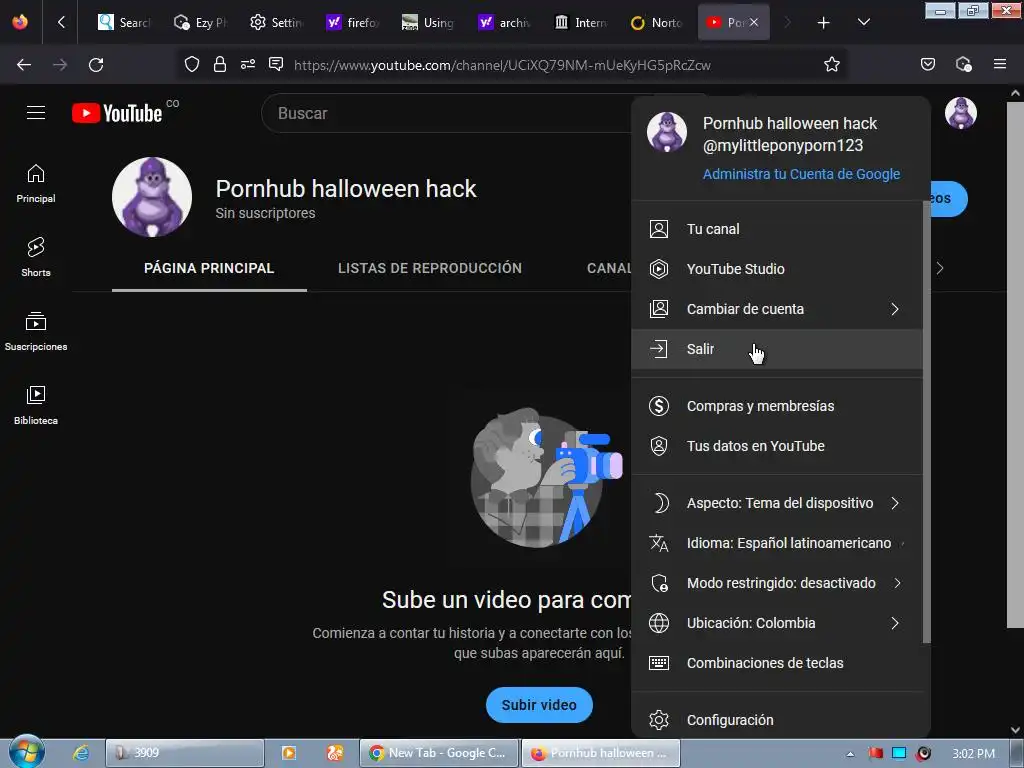The image size is (1024, 768).
Task: Switch to New Tab Google Chrome window
Action: tap(438, 753)
